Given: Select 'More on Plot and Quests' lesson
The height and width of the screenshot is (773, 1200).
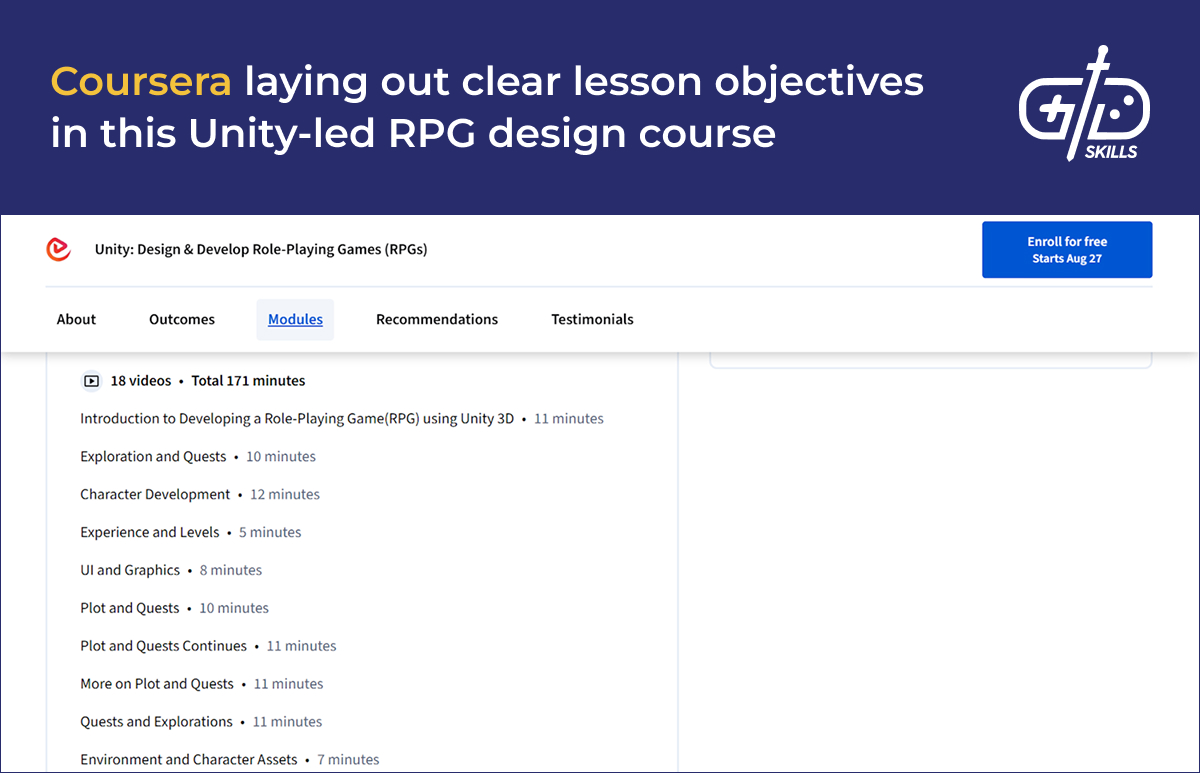Looking at the screenshot, I should [x=202, y=685].
